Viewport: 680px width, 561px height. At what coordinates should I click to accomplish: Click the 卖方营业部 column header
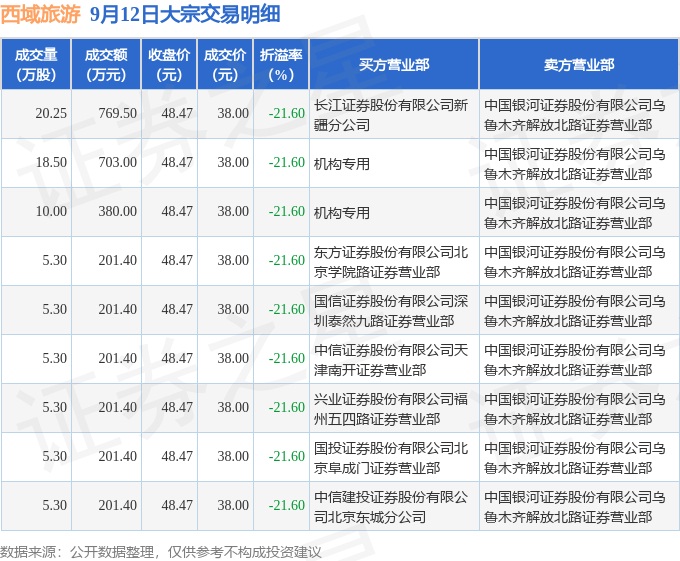tap(579, 65)
